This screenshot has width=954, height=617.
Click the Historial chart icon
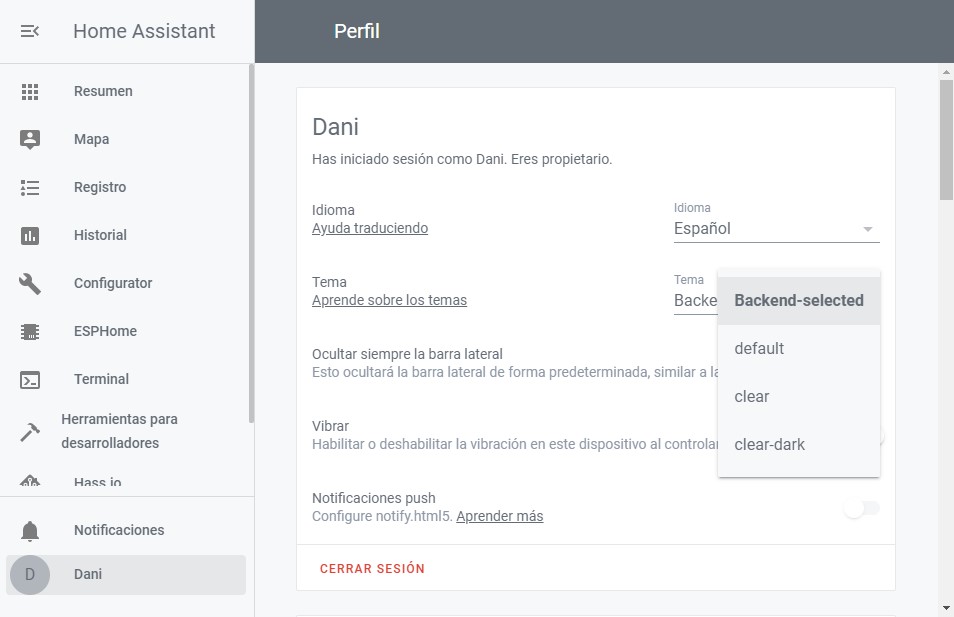pyautogui.click(x=30, y=235)
